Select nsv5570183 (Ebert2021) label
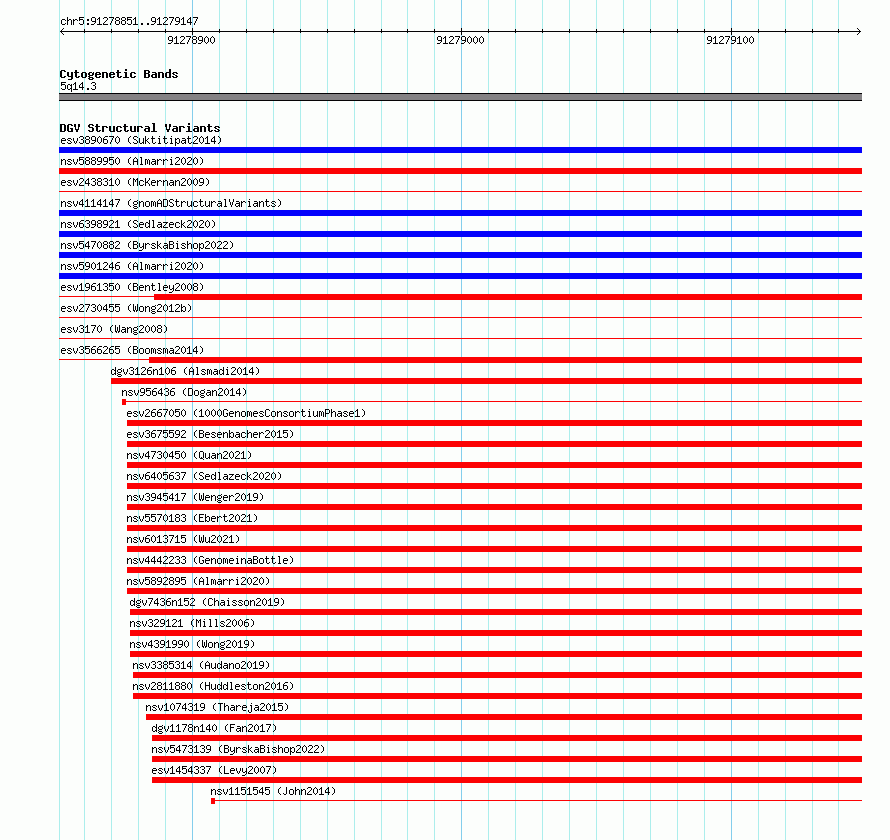 (x=192, y=518)
